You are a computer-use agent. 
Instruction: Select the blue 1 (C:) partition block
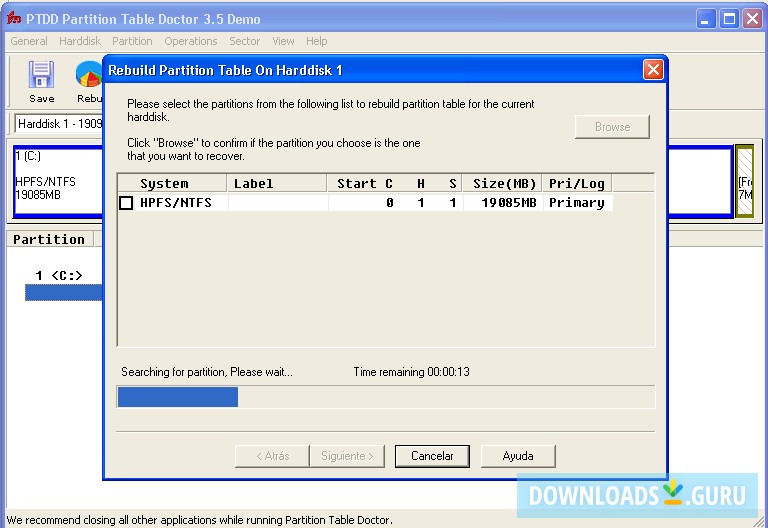pyautogui.click(x=58, y=181)
